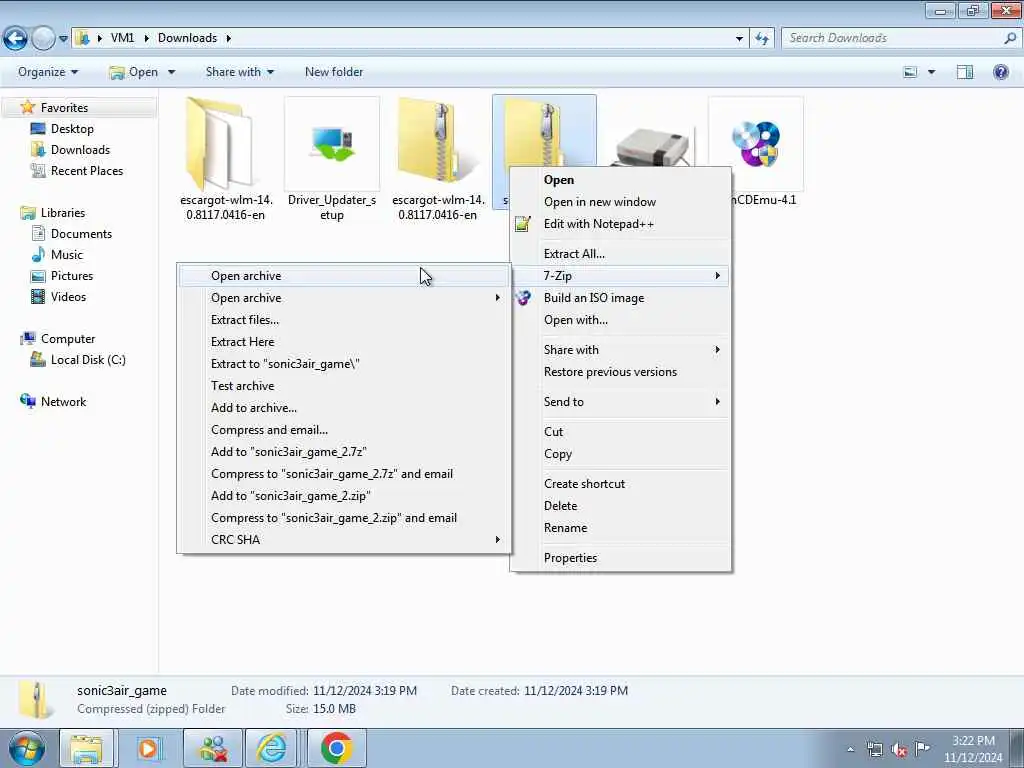Screen dimensions: 1024x768
Task: Open Computer in the navigation pane
Action: point(67,338)
